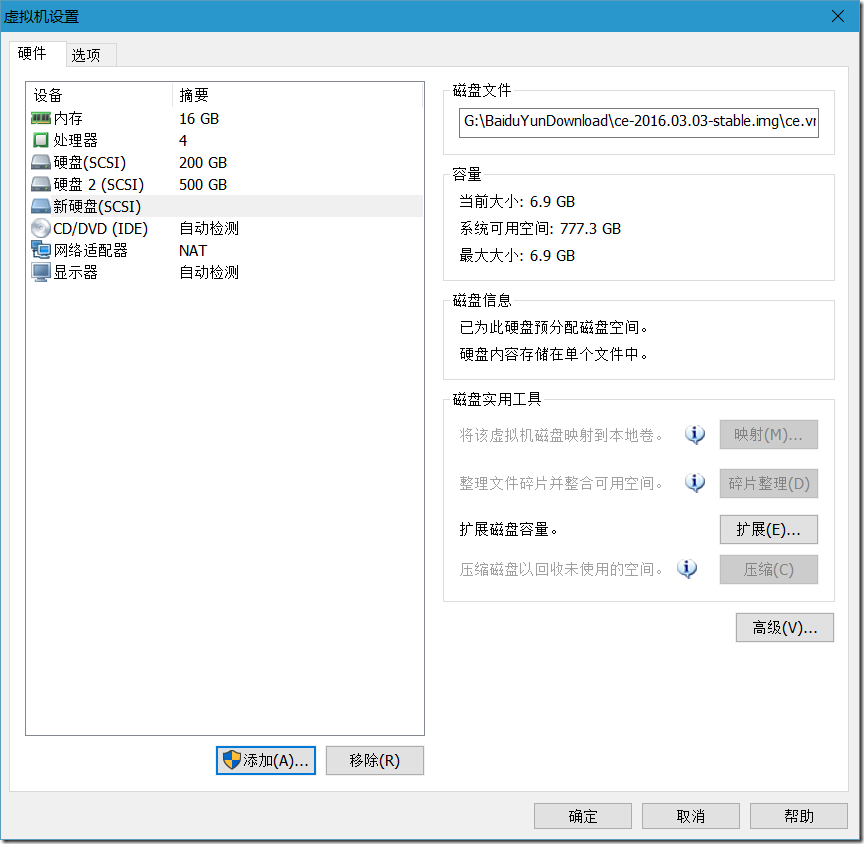Click the 新硬盘(SCSI) drive icon

click(x=41, y=206)
